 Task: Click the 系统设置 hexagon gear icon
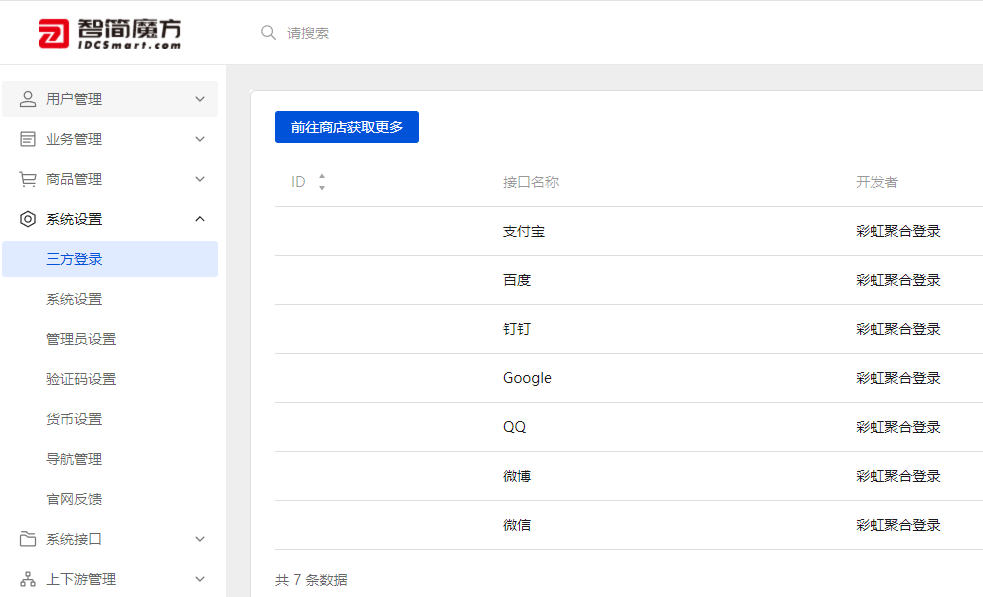point(28,219)
